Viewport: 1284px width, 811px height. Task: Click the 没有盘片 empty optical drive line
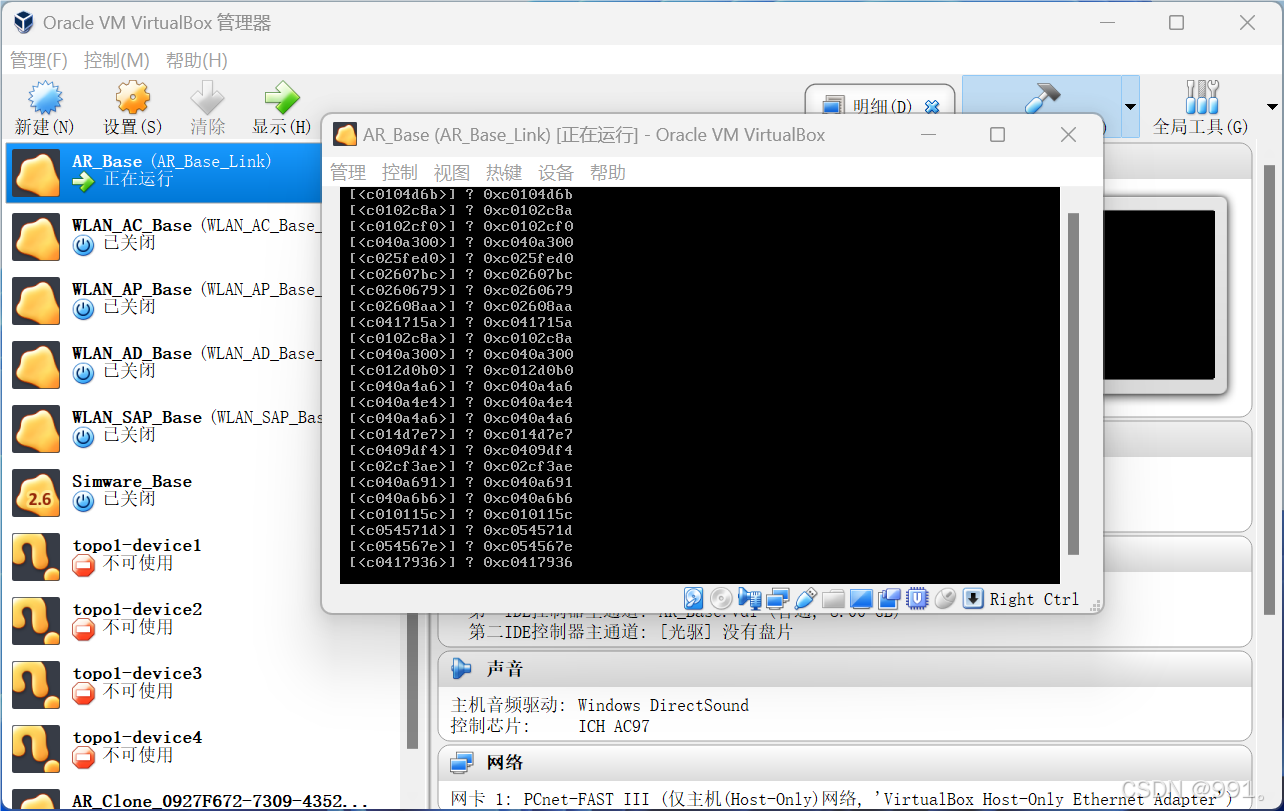point(630,632)
